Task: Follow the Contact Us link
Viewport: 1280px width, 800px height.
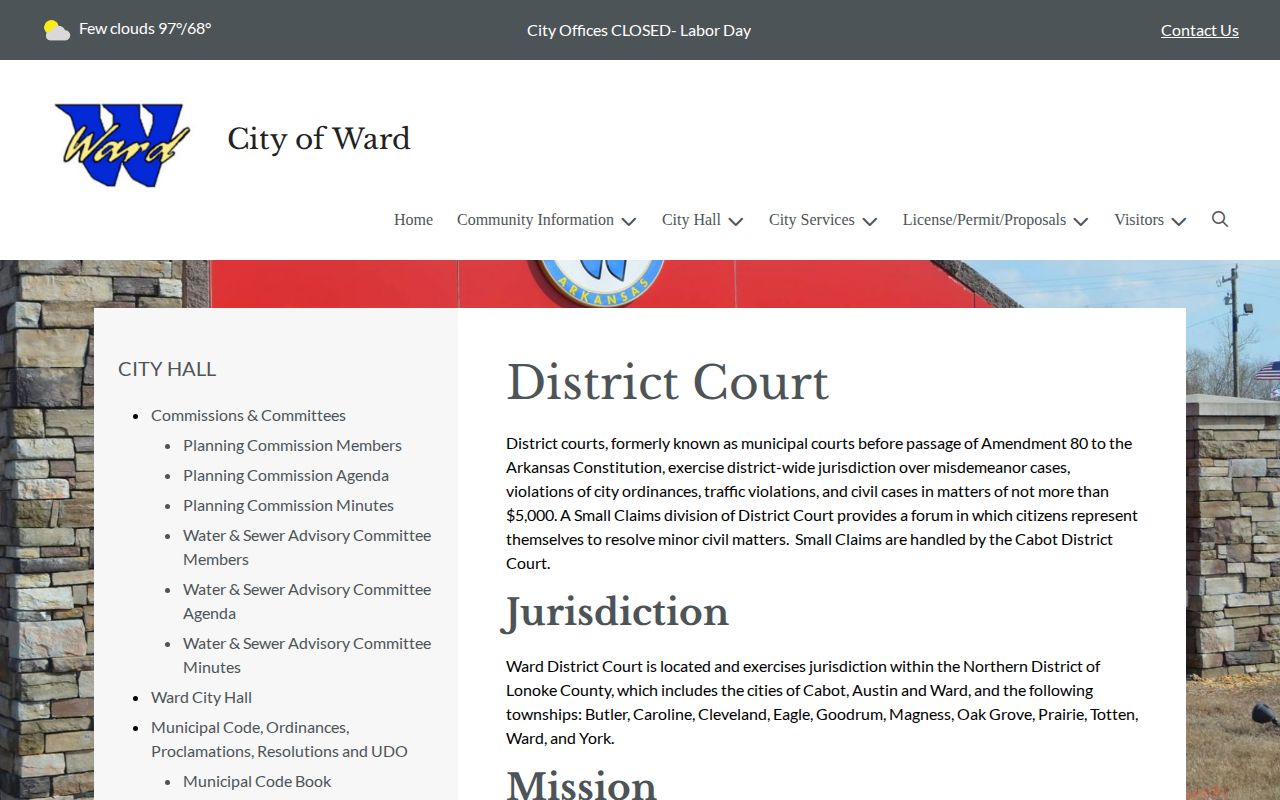Action: tap(1200, 30)
